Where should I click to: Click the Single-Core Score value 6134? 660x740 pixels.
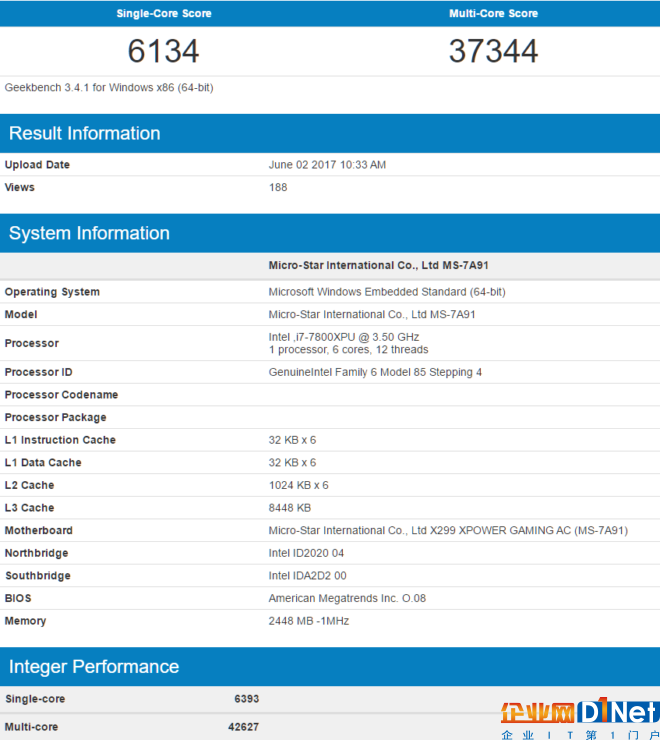pos(163,51)
